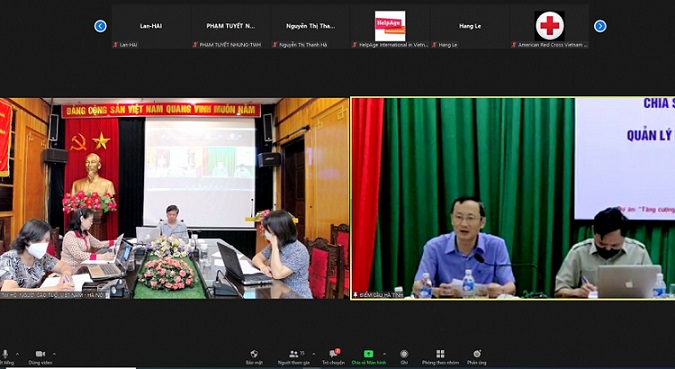Expand audio options arrow beside microphone
Screen dimensions: 675x369
point(17,354)
